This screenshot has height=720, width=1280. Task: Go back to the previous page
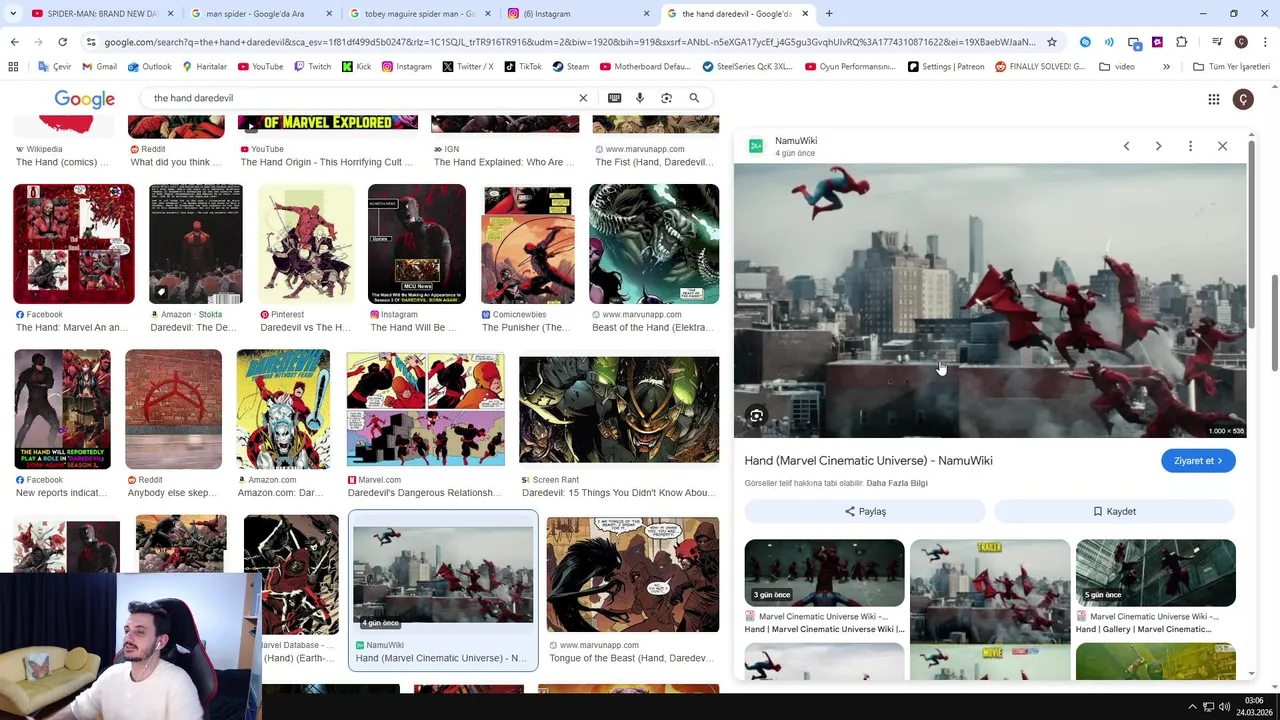point(14,42)
